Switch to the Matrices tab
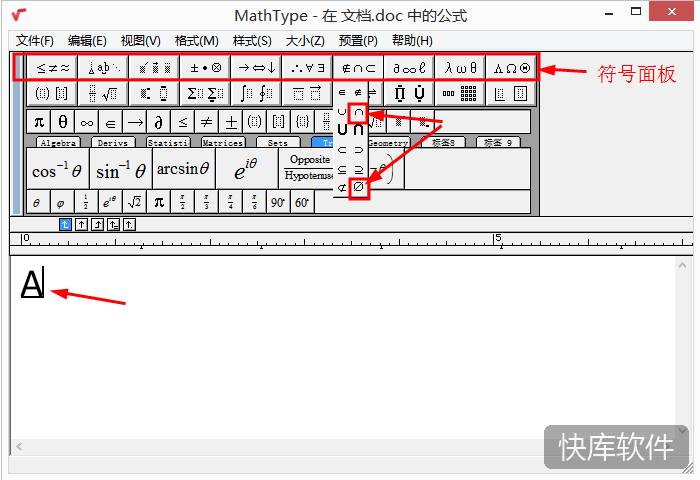This screenshot has width=700, height=480. point(223,143)
